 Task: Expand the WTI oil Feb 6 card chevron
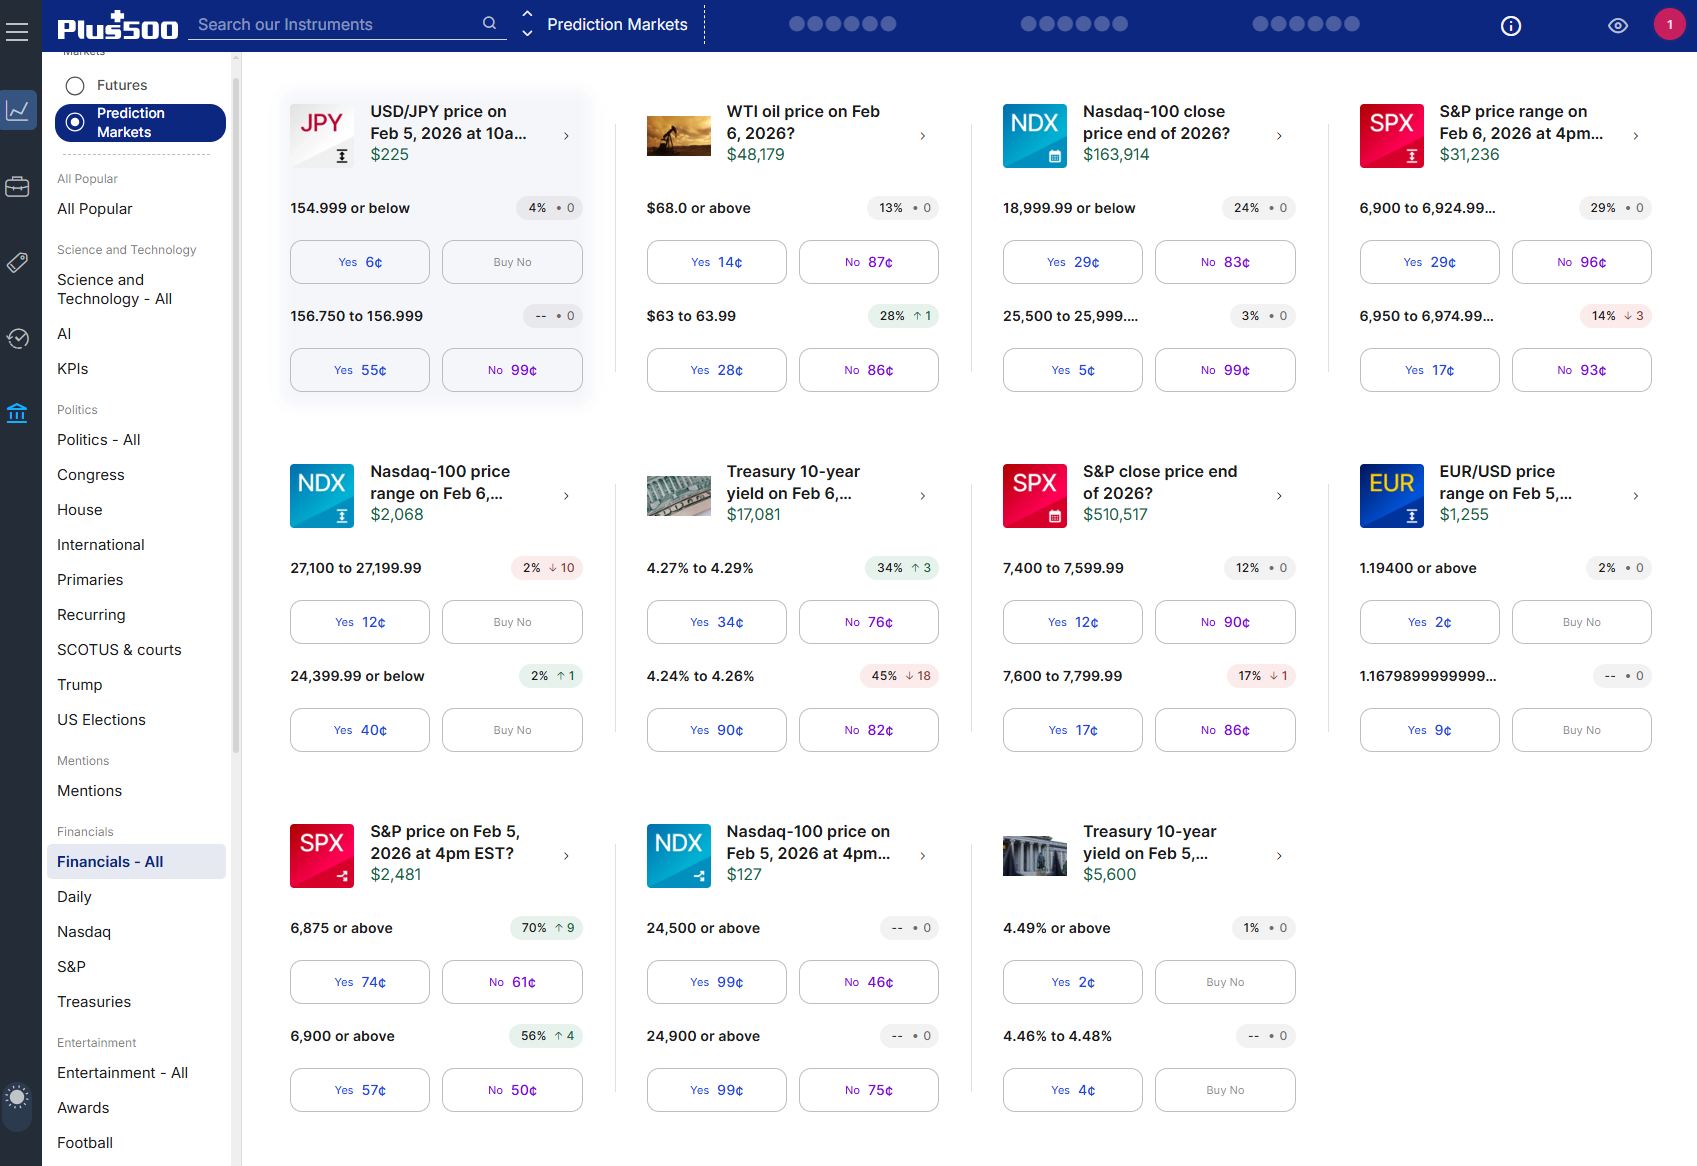click(922, 135)
